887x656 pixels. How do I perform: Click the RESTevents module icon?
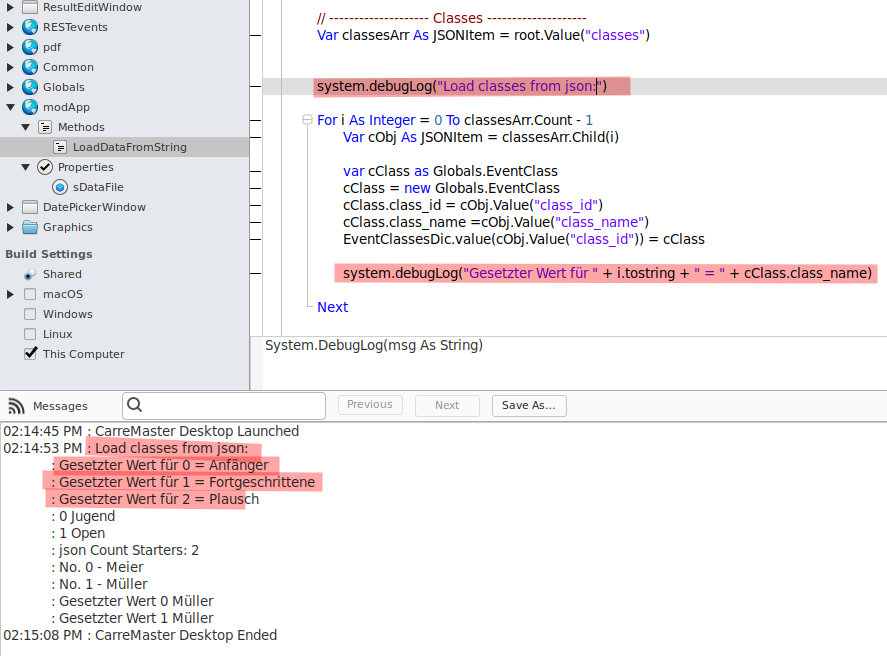(30, 27)
